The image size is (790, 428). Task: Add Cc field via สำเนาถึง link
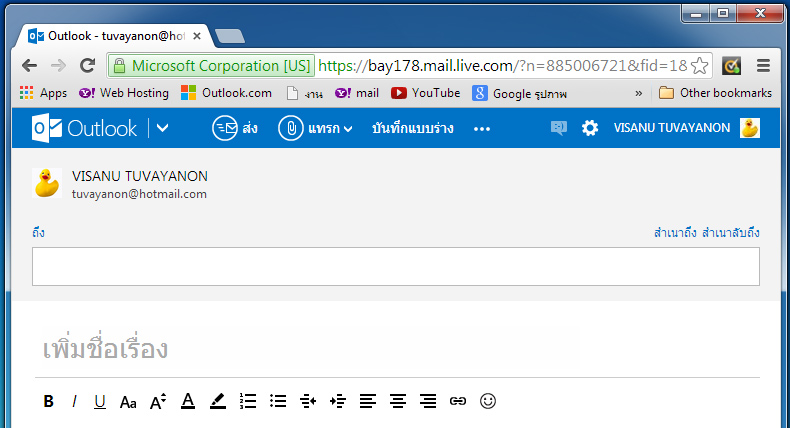tap(675, 233)
